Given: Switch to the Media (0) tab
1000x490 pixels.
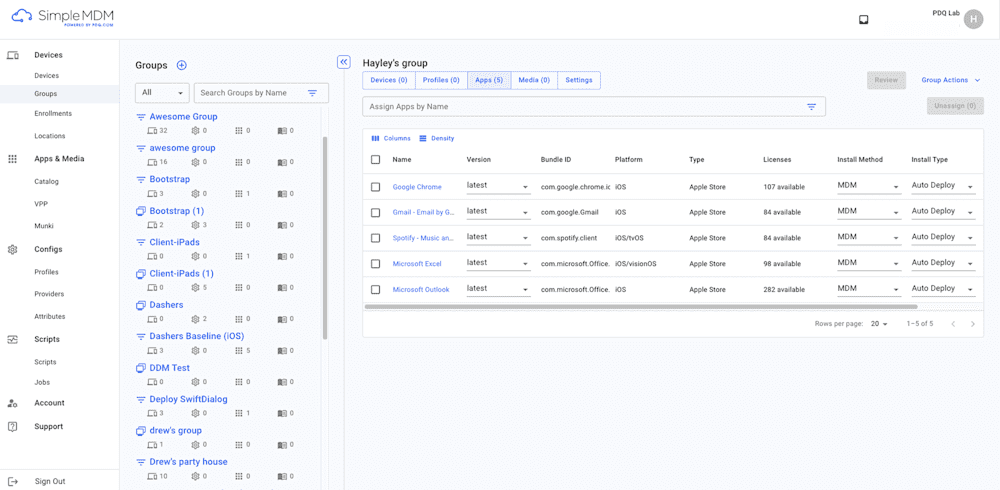Looking at the screenshot, I should coord(534,80).
